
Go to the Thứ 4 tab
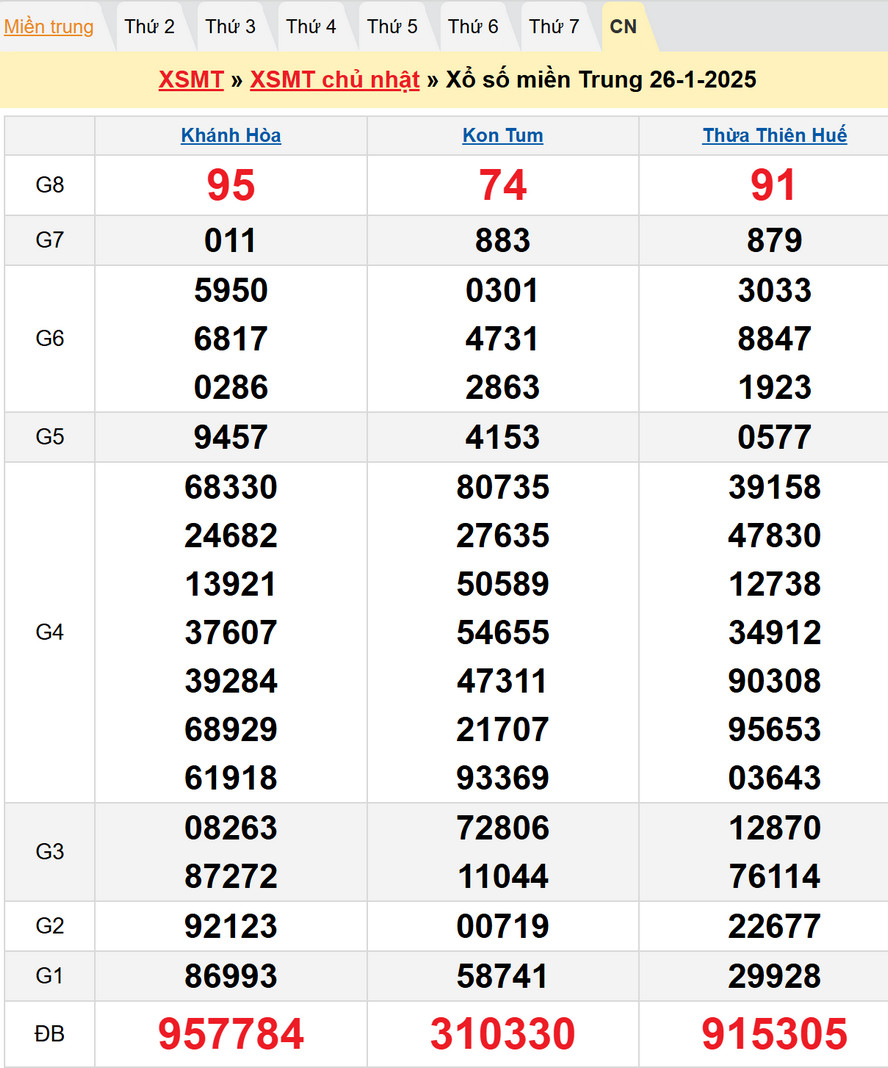pos(311,27)
